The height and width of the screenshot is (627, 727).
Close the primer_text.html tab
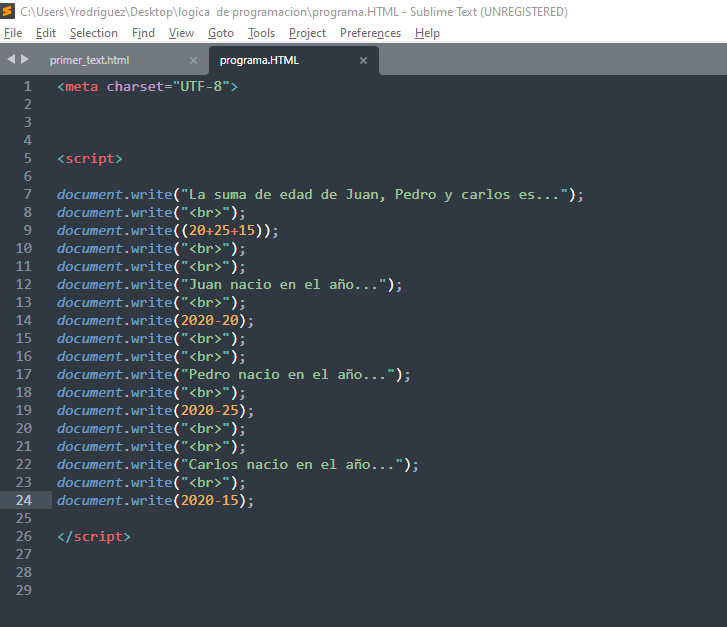[193, 61]
